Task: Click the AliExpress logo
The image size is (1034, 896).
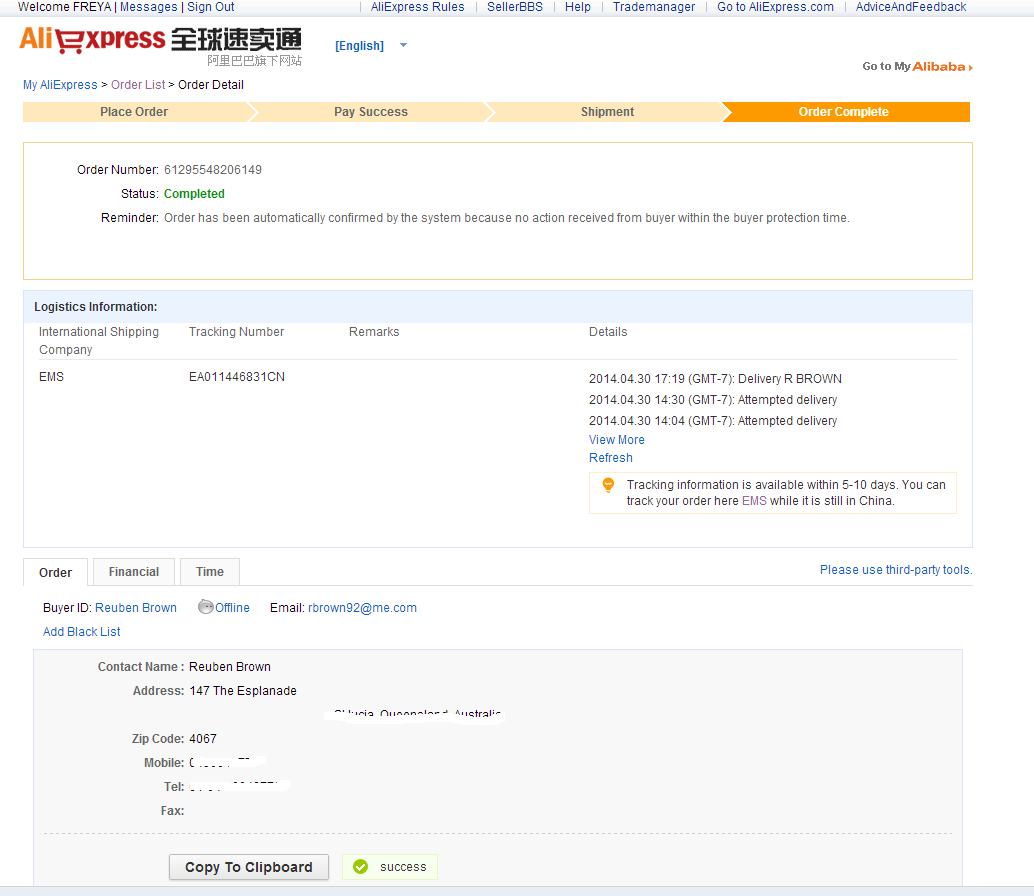Action: click(160, 45)
